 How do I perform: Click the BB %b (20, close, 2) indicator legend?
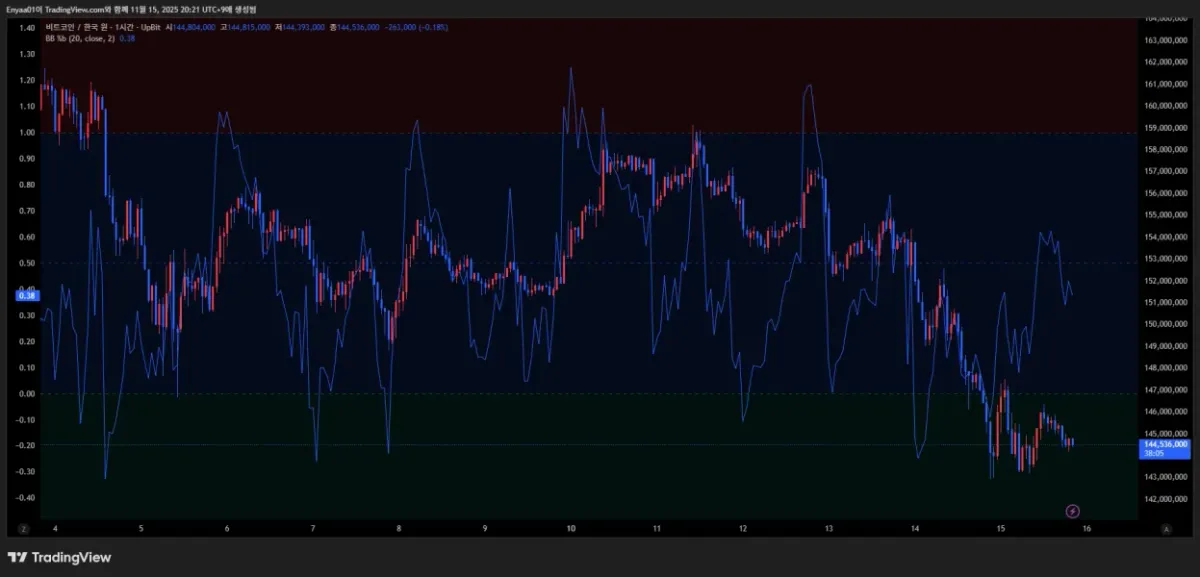click(x=80, y=38)
